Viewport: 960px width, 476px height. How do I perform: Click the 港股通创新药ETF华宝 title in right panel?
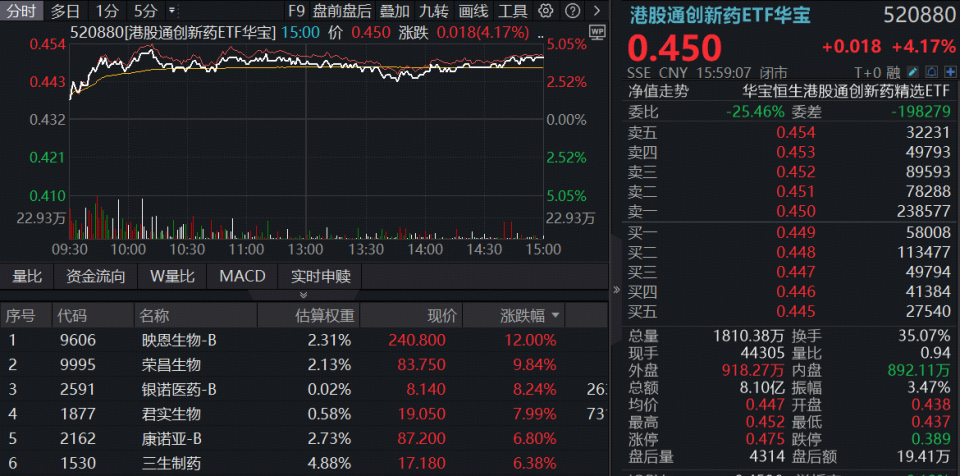(x=721, y=16)
